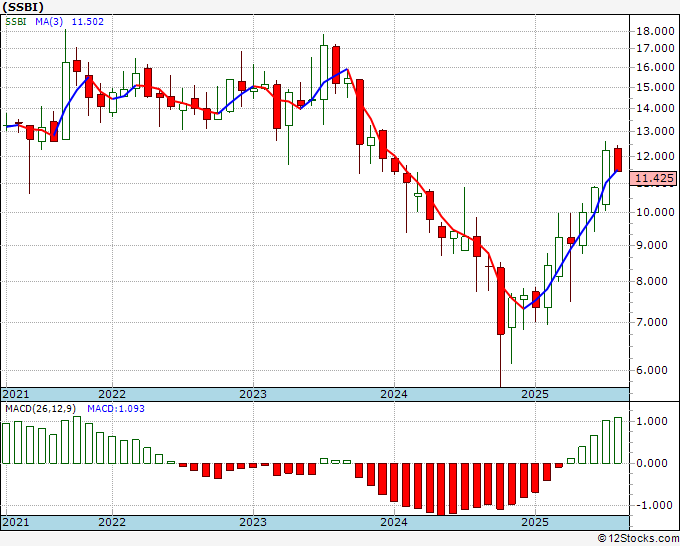Click the 16.000 price axis label
Image resolution: width=680 pixels, height=546 pixels.
click(x=655, y=67)
